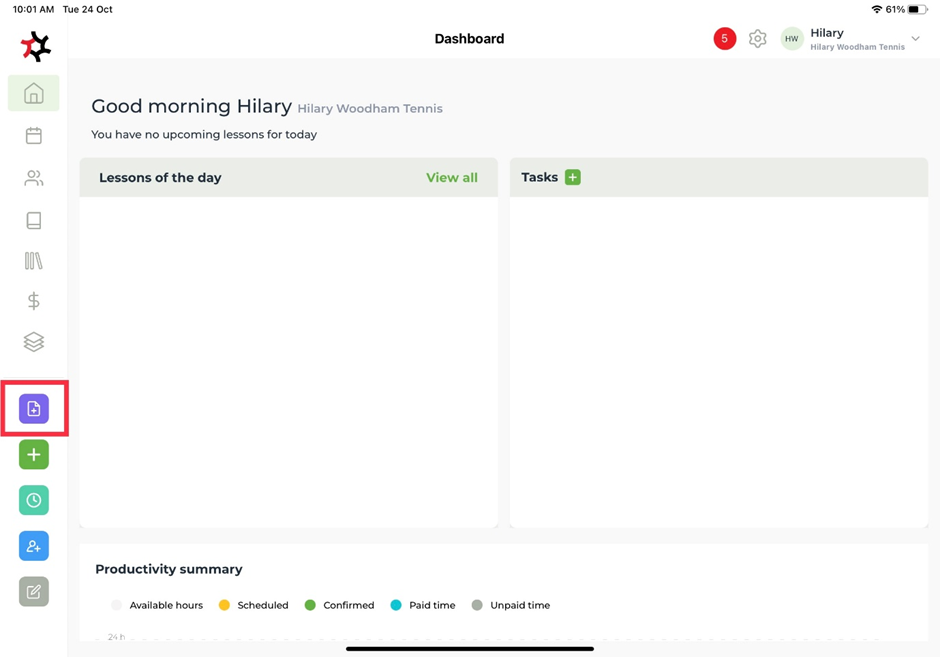Click the purple add document button

click(x=34, y=409)
